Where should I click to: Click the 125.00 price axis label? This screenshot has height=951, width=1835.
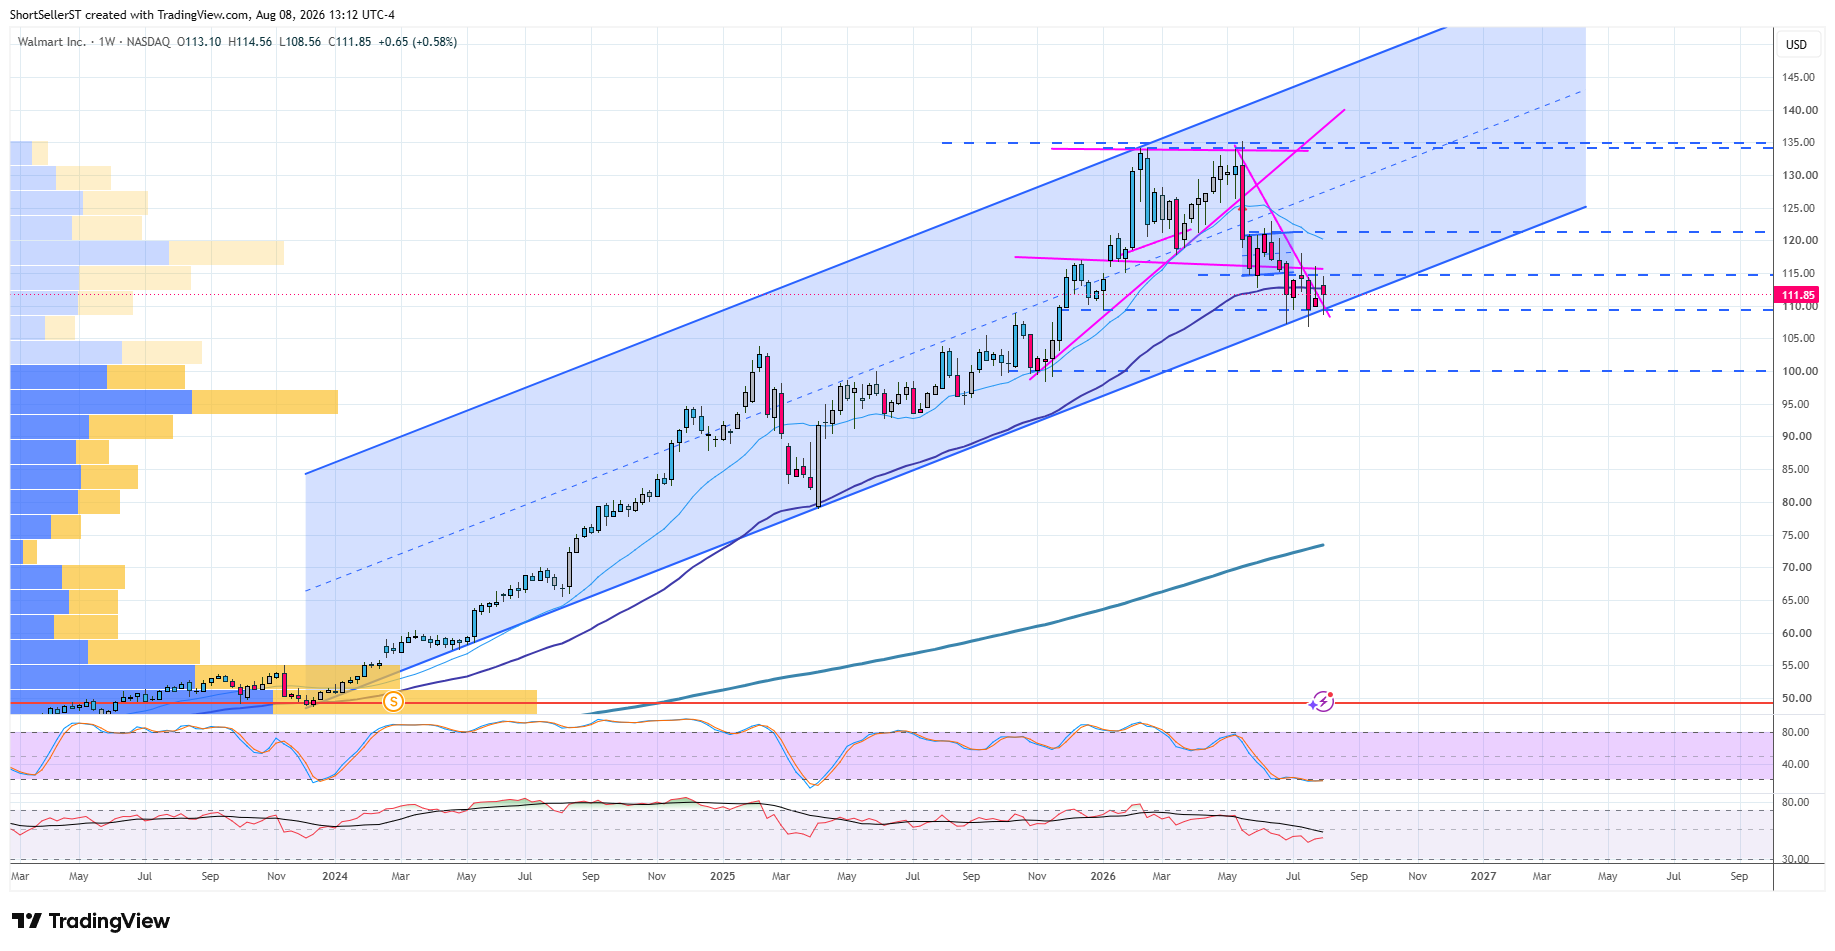1798,208
